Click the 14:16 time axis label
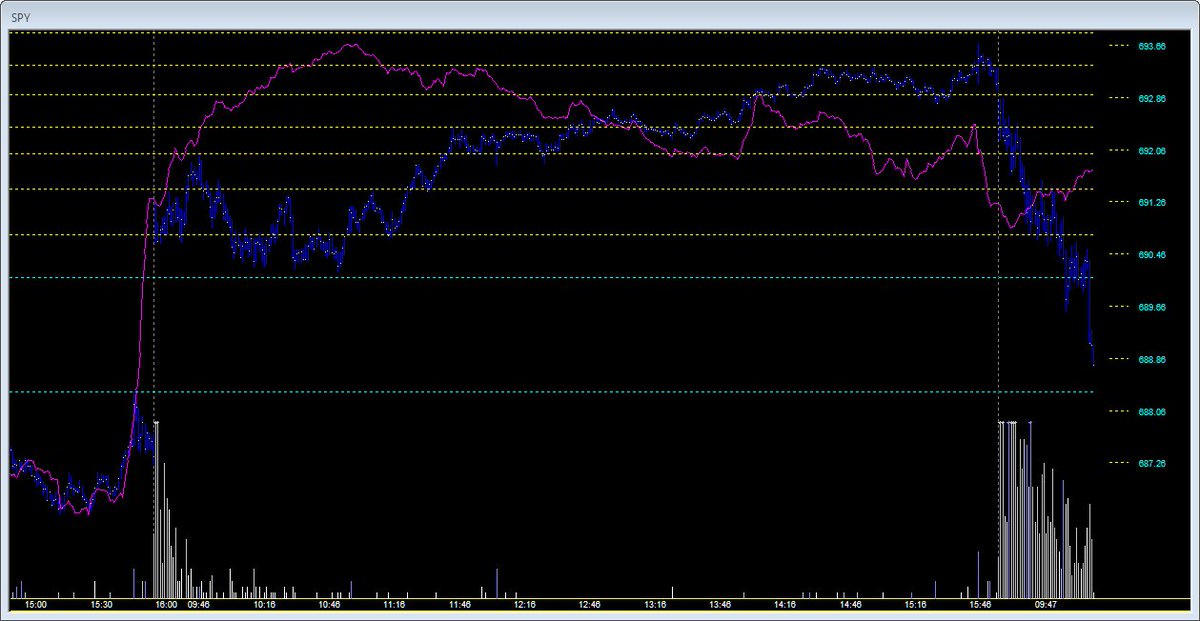1200x621 pixels. coord(785,605)
